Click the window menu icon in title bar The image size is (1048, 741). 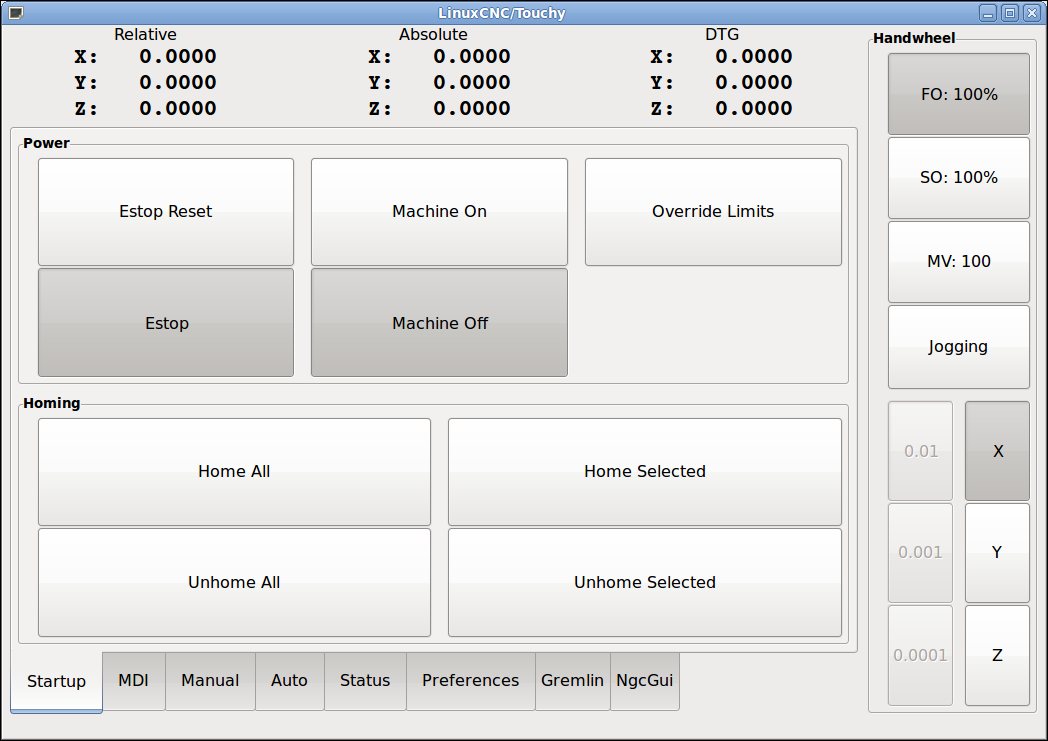point(15,13)
